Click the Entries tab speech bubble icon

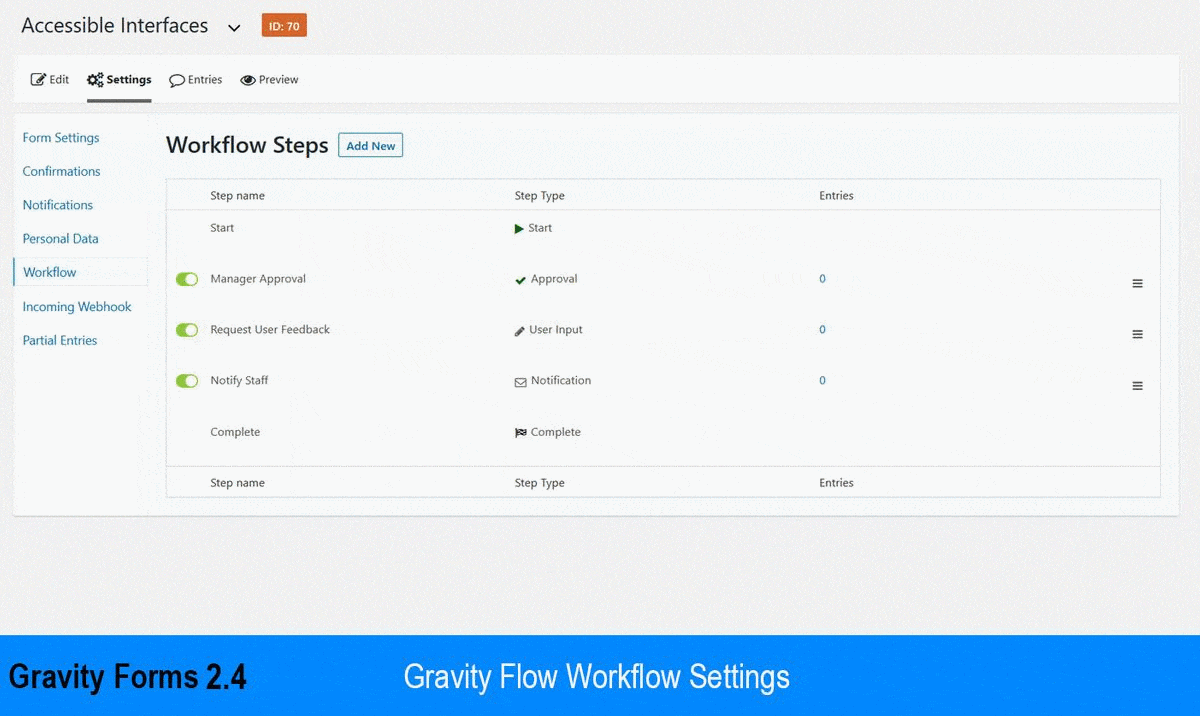[177, 80]
